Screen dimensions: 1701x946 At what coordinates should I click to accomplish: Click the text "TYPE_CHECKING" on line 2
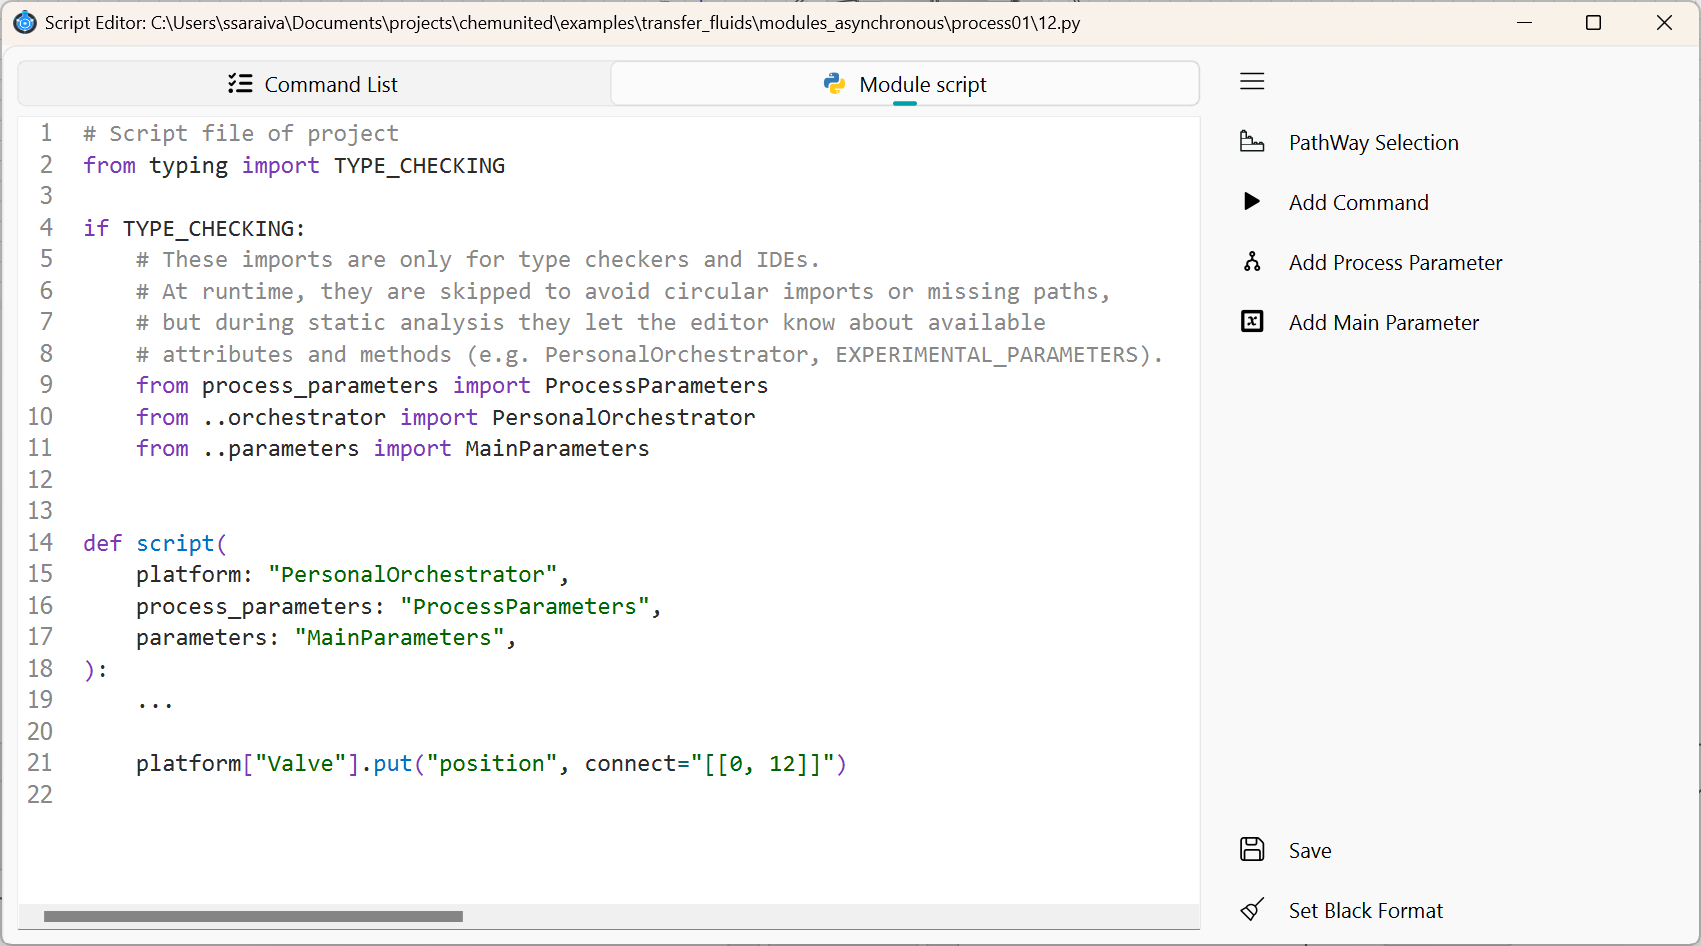point(419,166)
